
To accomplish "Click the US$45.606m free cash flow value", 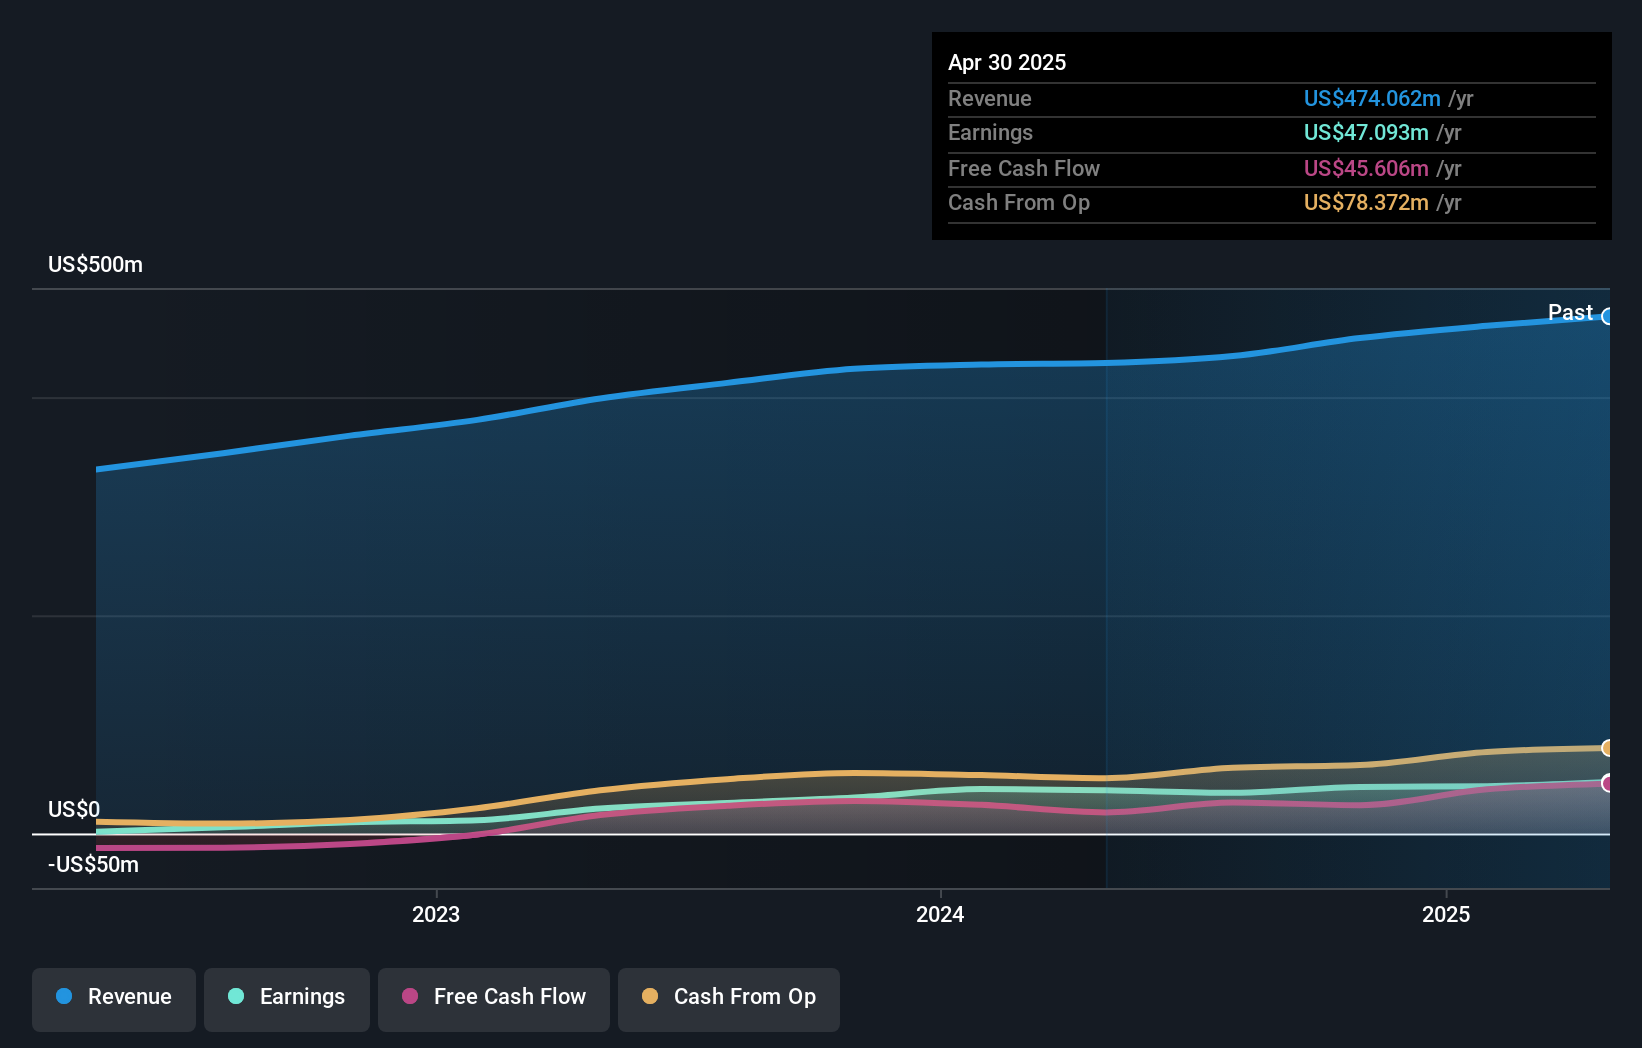I will (x=1366, y=168).
